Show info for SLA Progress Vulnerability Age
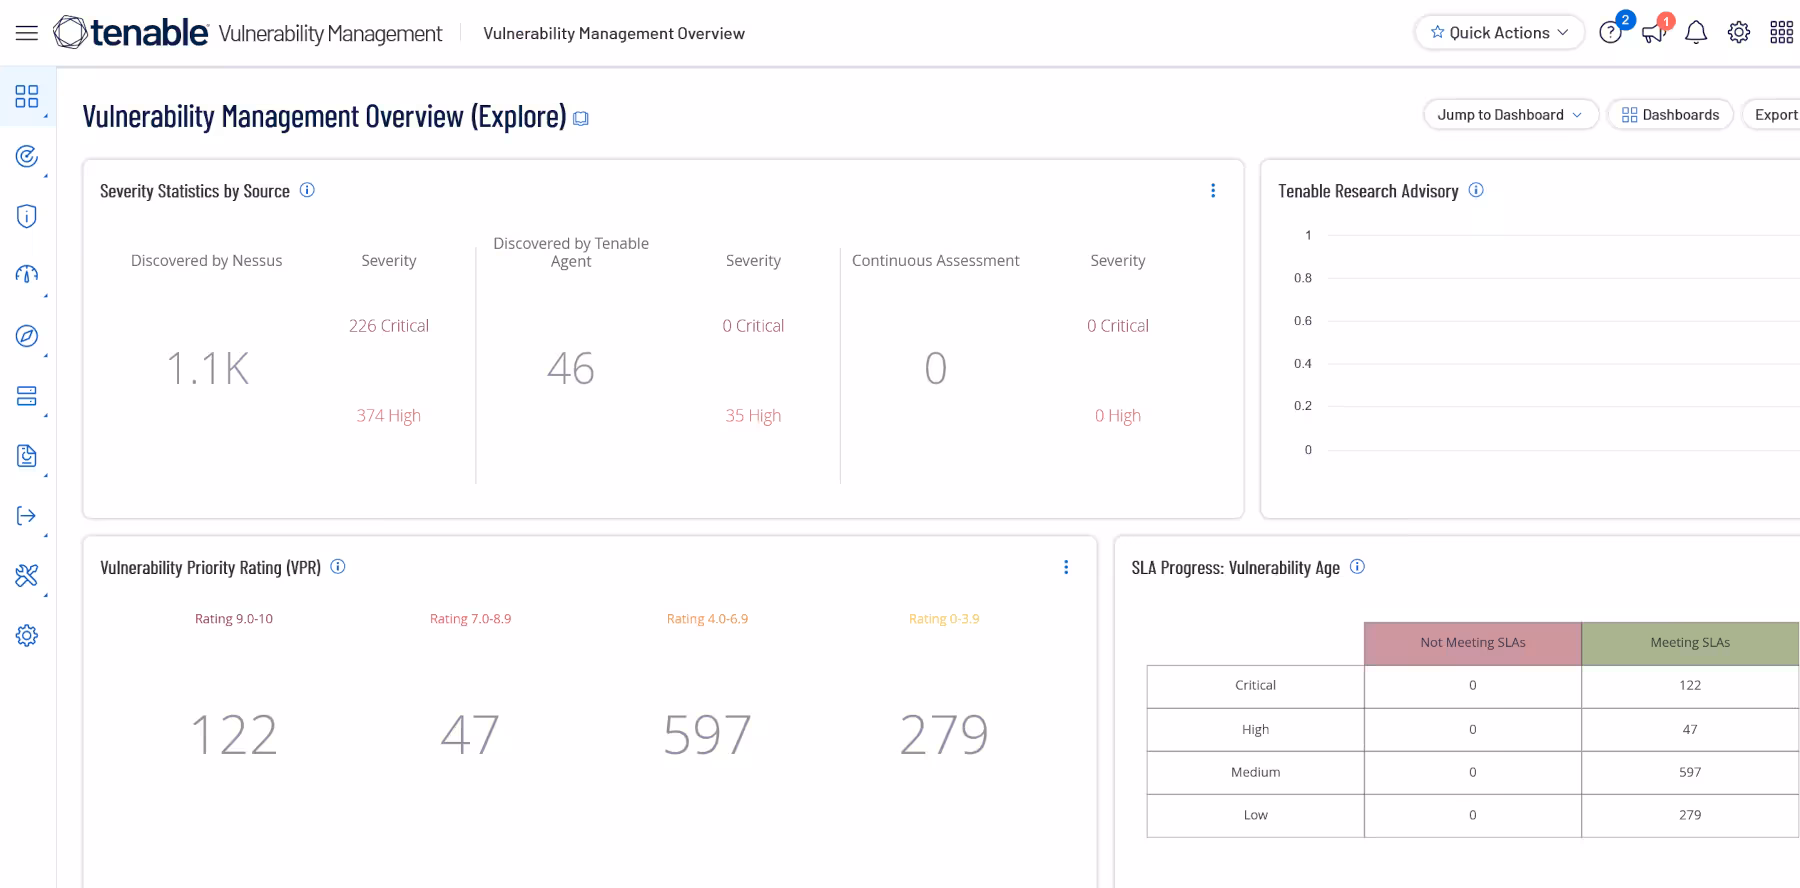 pos(1357,566)
